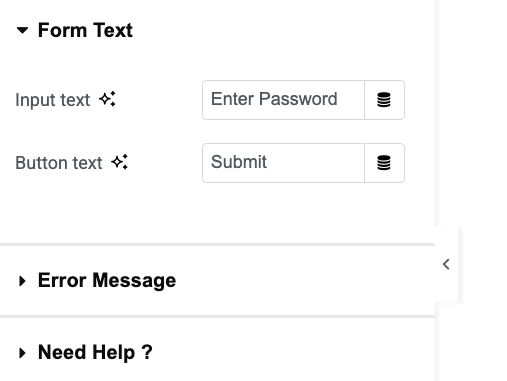Select the Form Text section heading
The height and width of the screenshot is (381, 507).
tap(85, 30)
